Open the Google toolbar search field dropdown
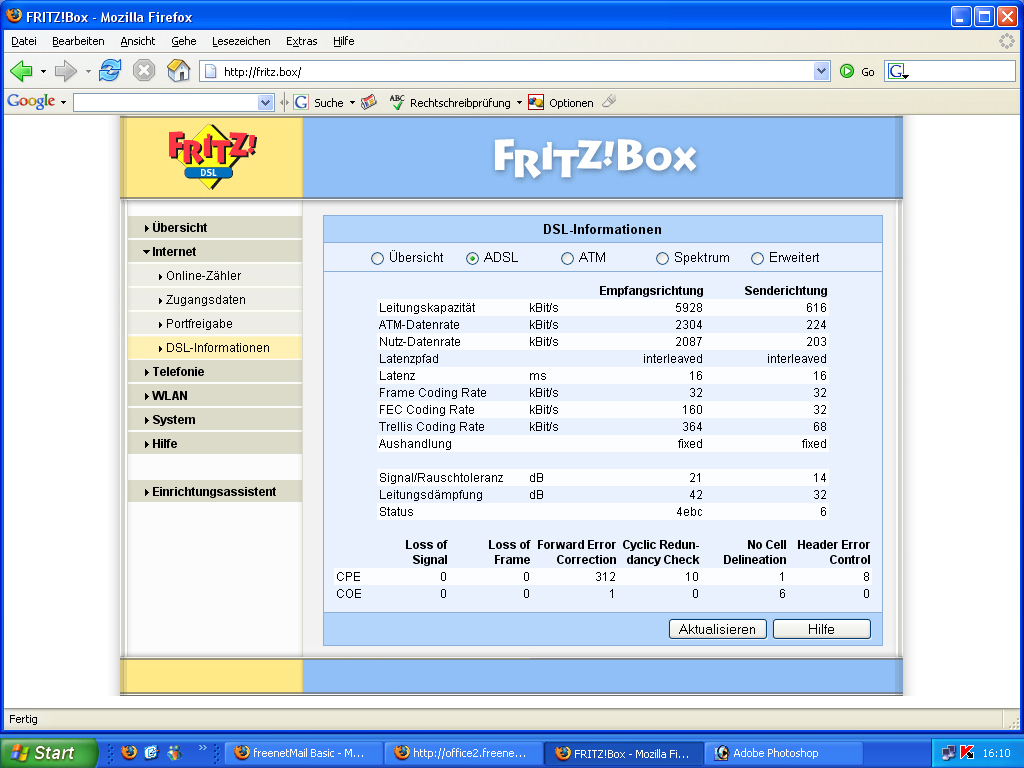The image size is (1024, 768). (x=264, y=103)
